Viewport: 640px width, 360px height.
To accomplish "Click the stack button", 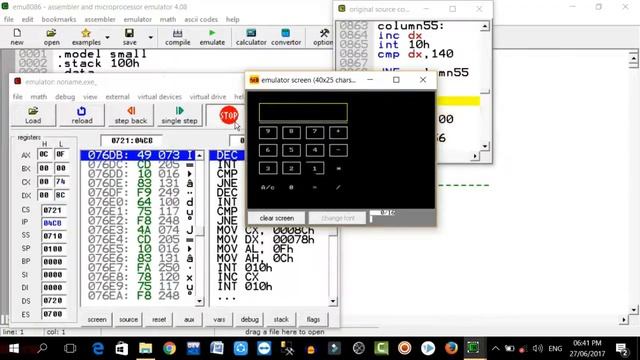I will 281,320.
